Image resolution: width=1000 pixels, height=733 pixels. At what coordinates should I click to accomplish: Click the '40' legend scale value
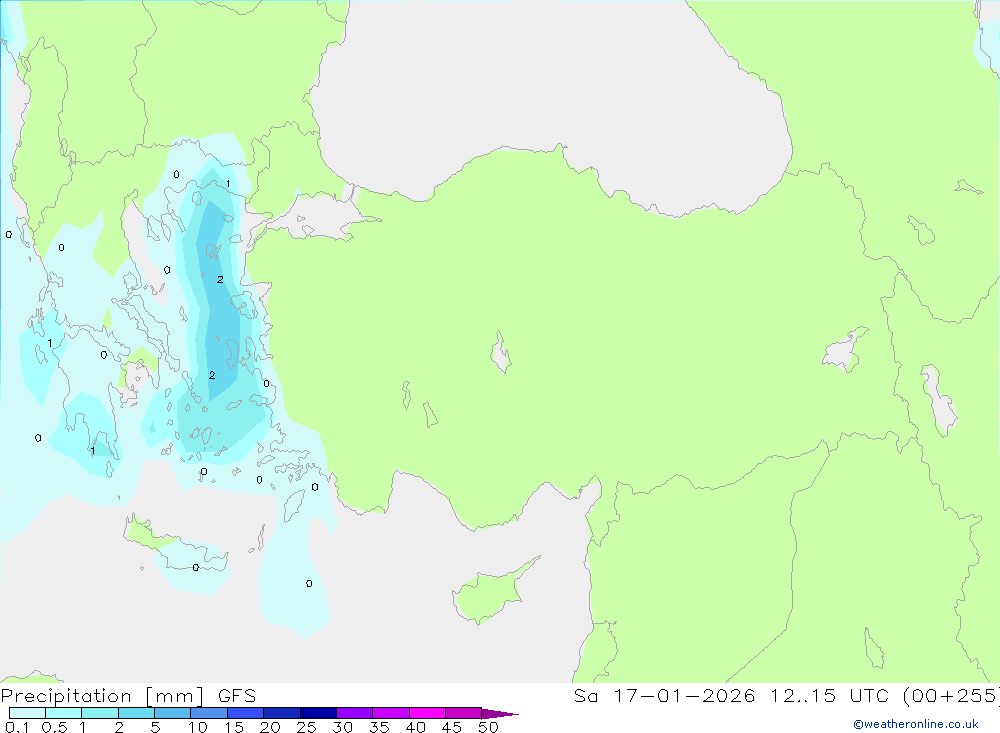[416, 727]
